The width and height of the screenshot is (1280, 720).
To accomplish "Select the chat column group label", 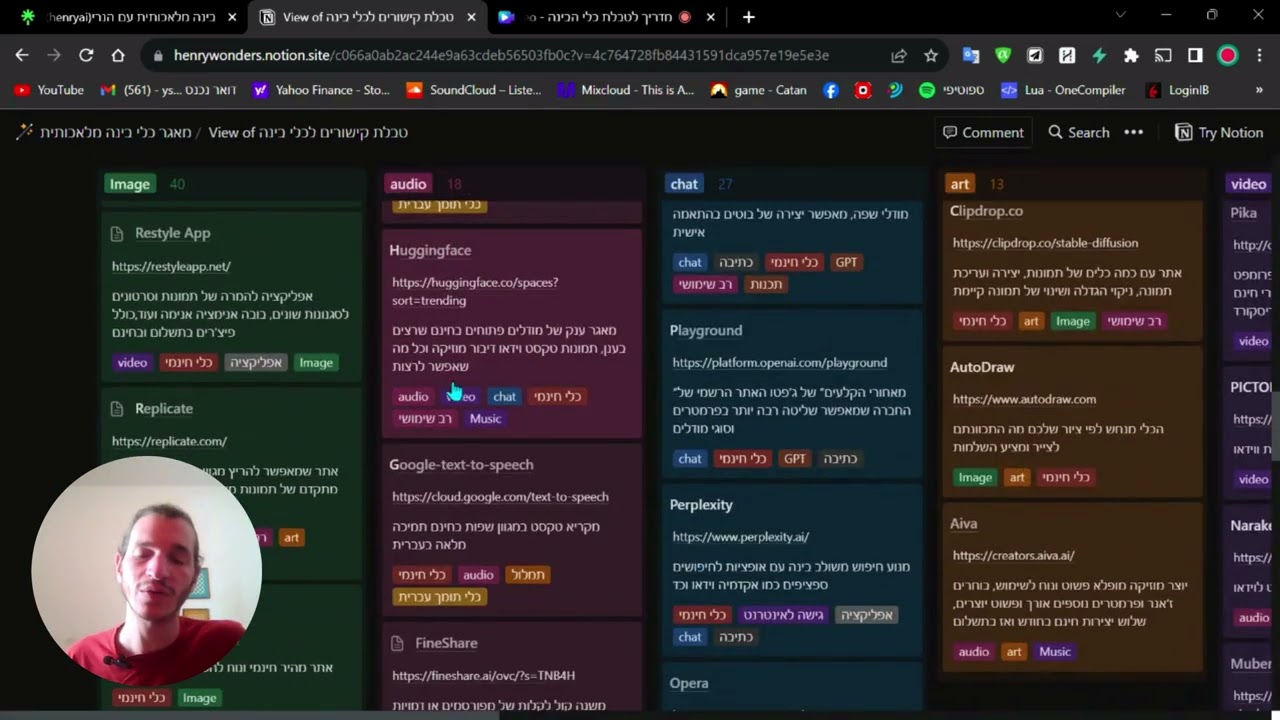I will (684, 184).
